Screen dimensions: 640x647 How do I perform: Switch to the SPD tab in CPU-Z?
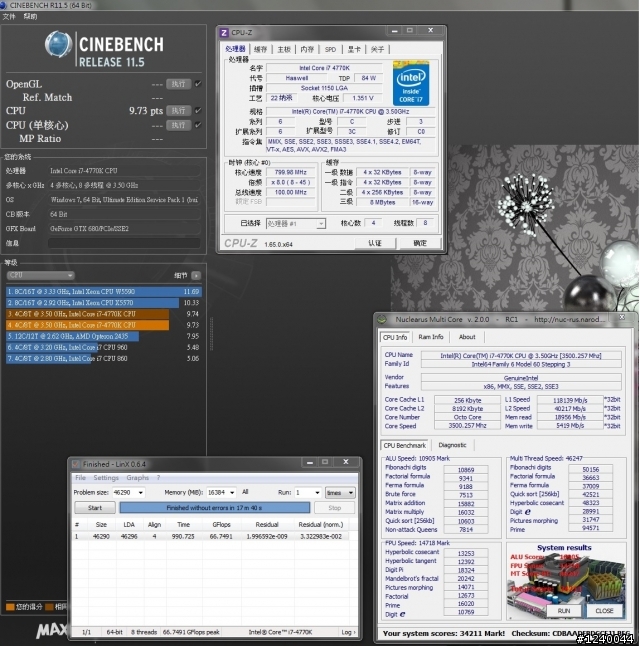click(x=330, y=50)
